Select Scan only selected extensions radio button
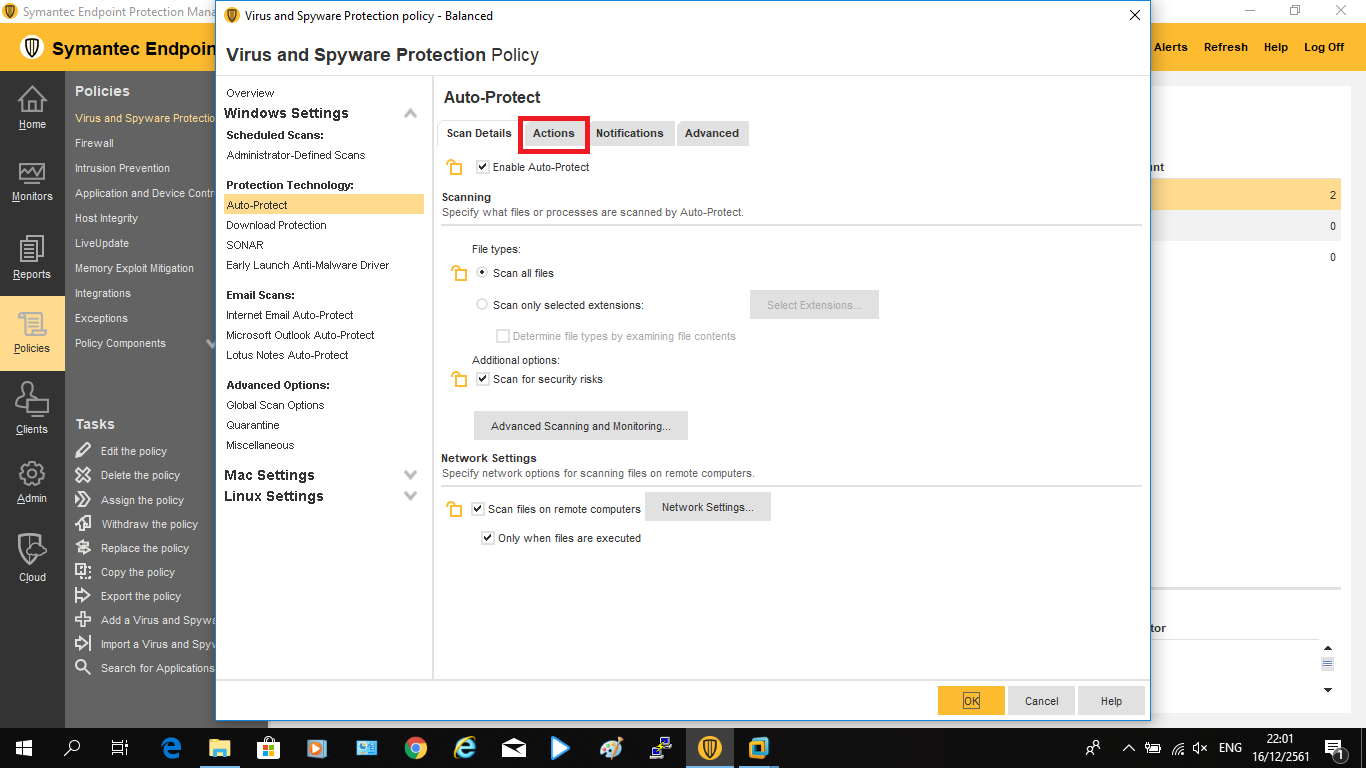The image size is (1366, 768). click(483, 305)
